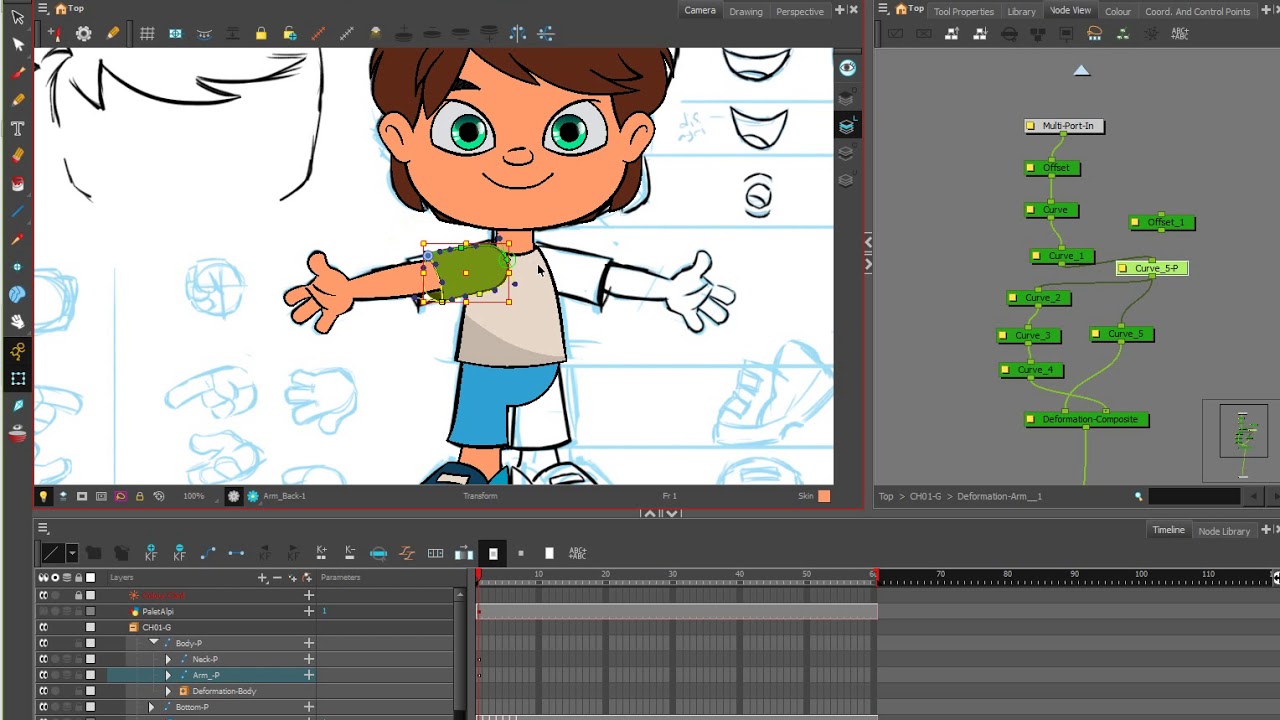Click the move nodes up icon in Node View

(952, 33)
